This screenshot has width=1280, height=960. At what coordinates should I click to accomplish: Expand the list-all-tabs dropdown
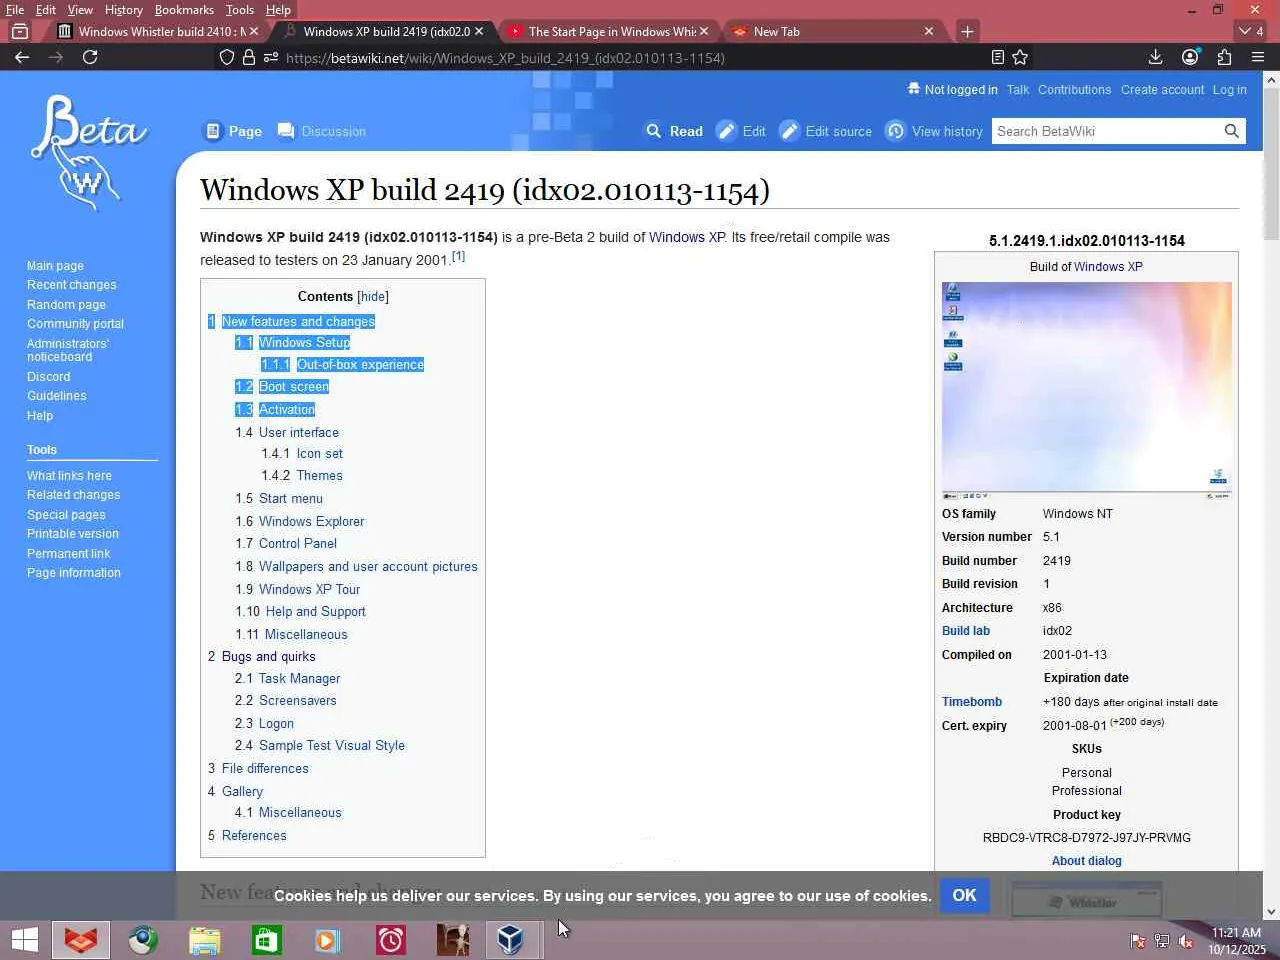tap(1251, 31)
